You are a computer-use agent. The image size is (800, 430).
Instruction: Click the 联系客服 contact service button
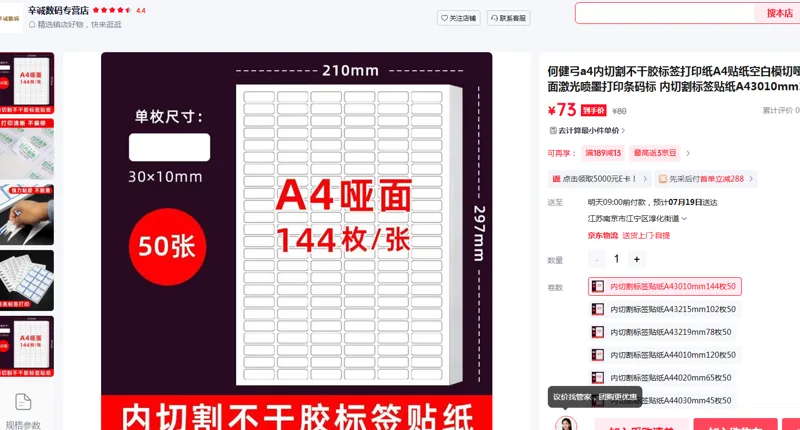point(508,18)
